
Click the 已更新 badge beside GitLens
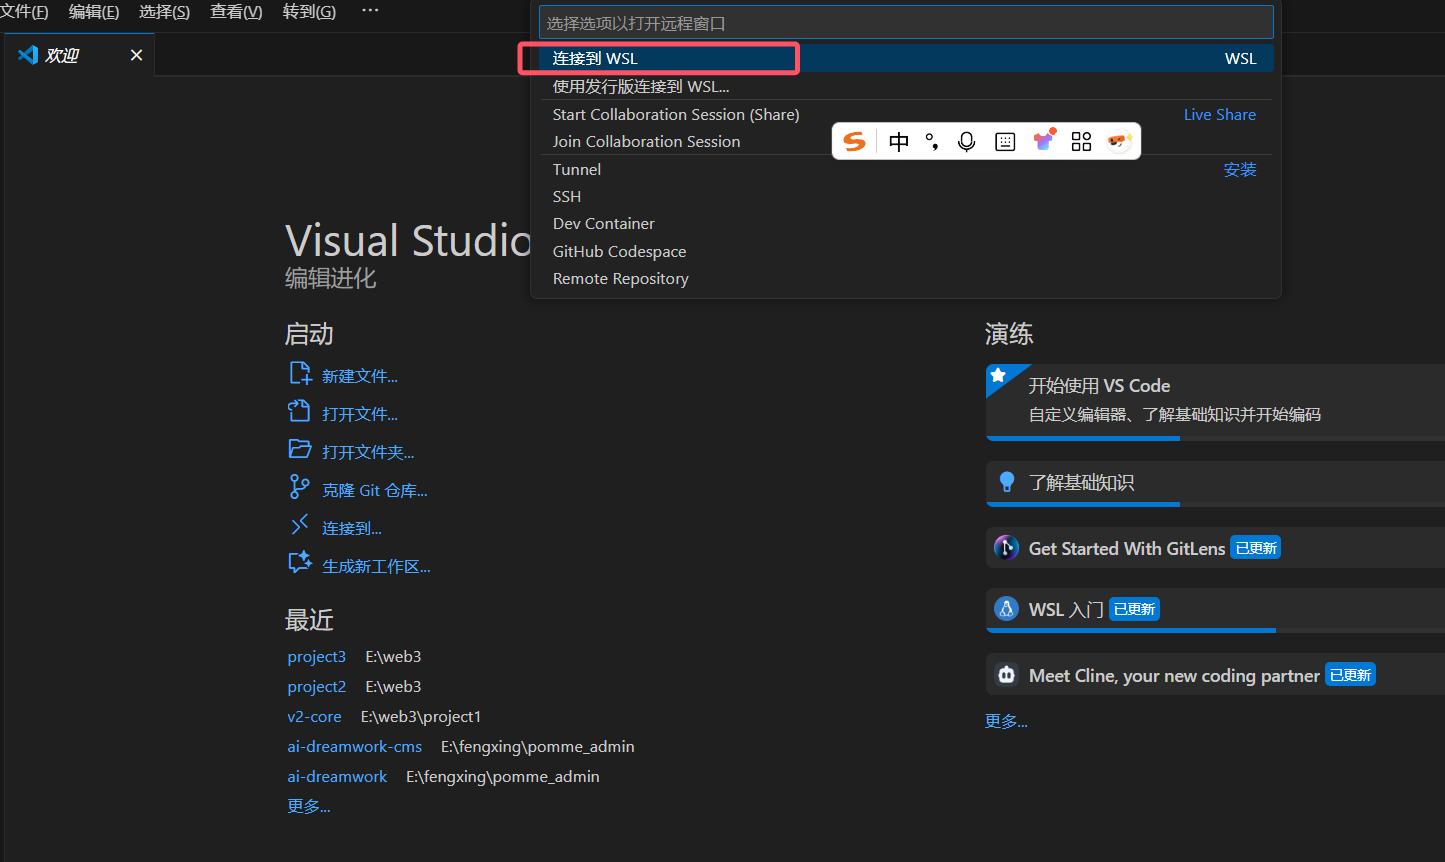[x=1256, y=548]
